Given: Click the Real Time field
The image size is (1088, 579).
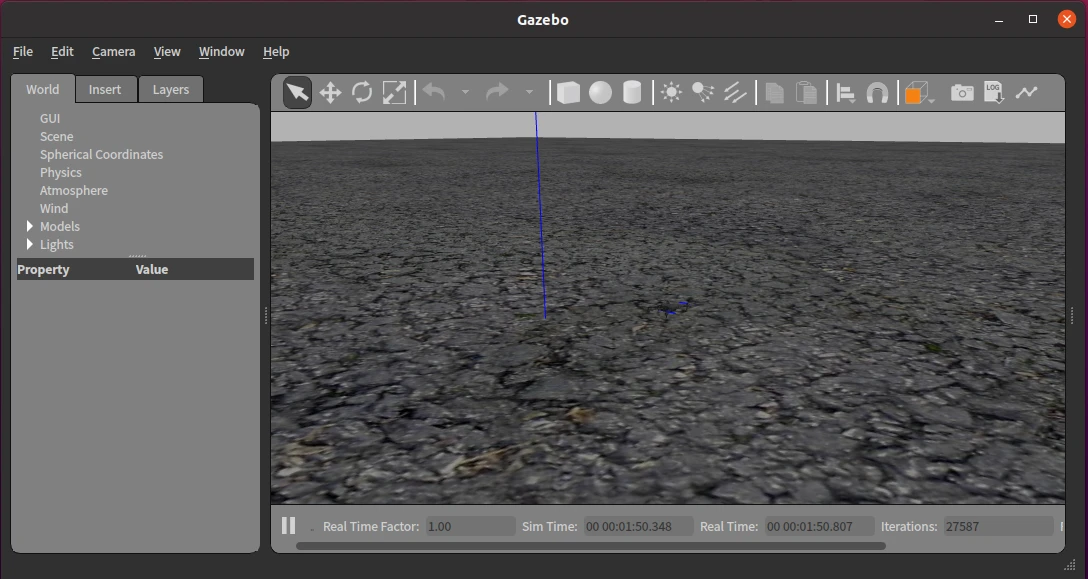Looking at the screenshot, I should tap(819, 526).
